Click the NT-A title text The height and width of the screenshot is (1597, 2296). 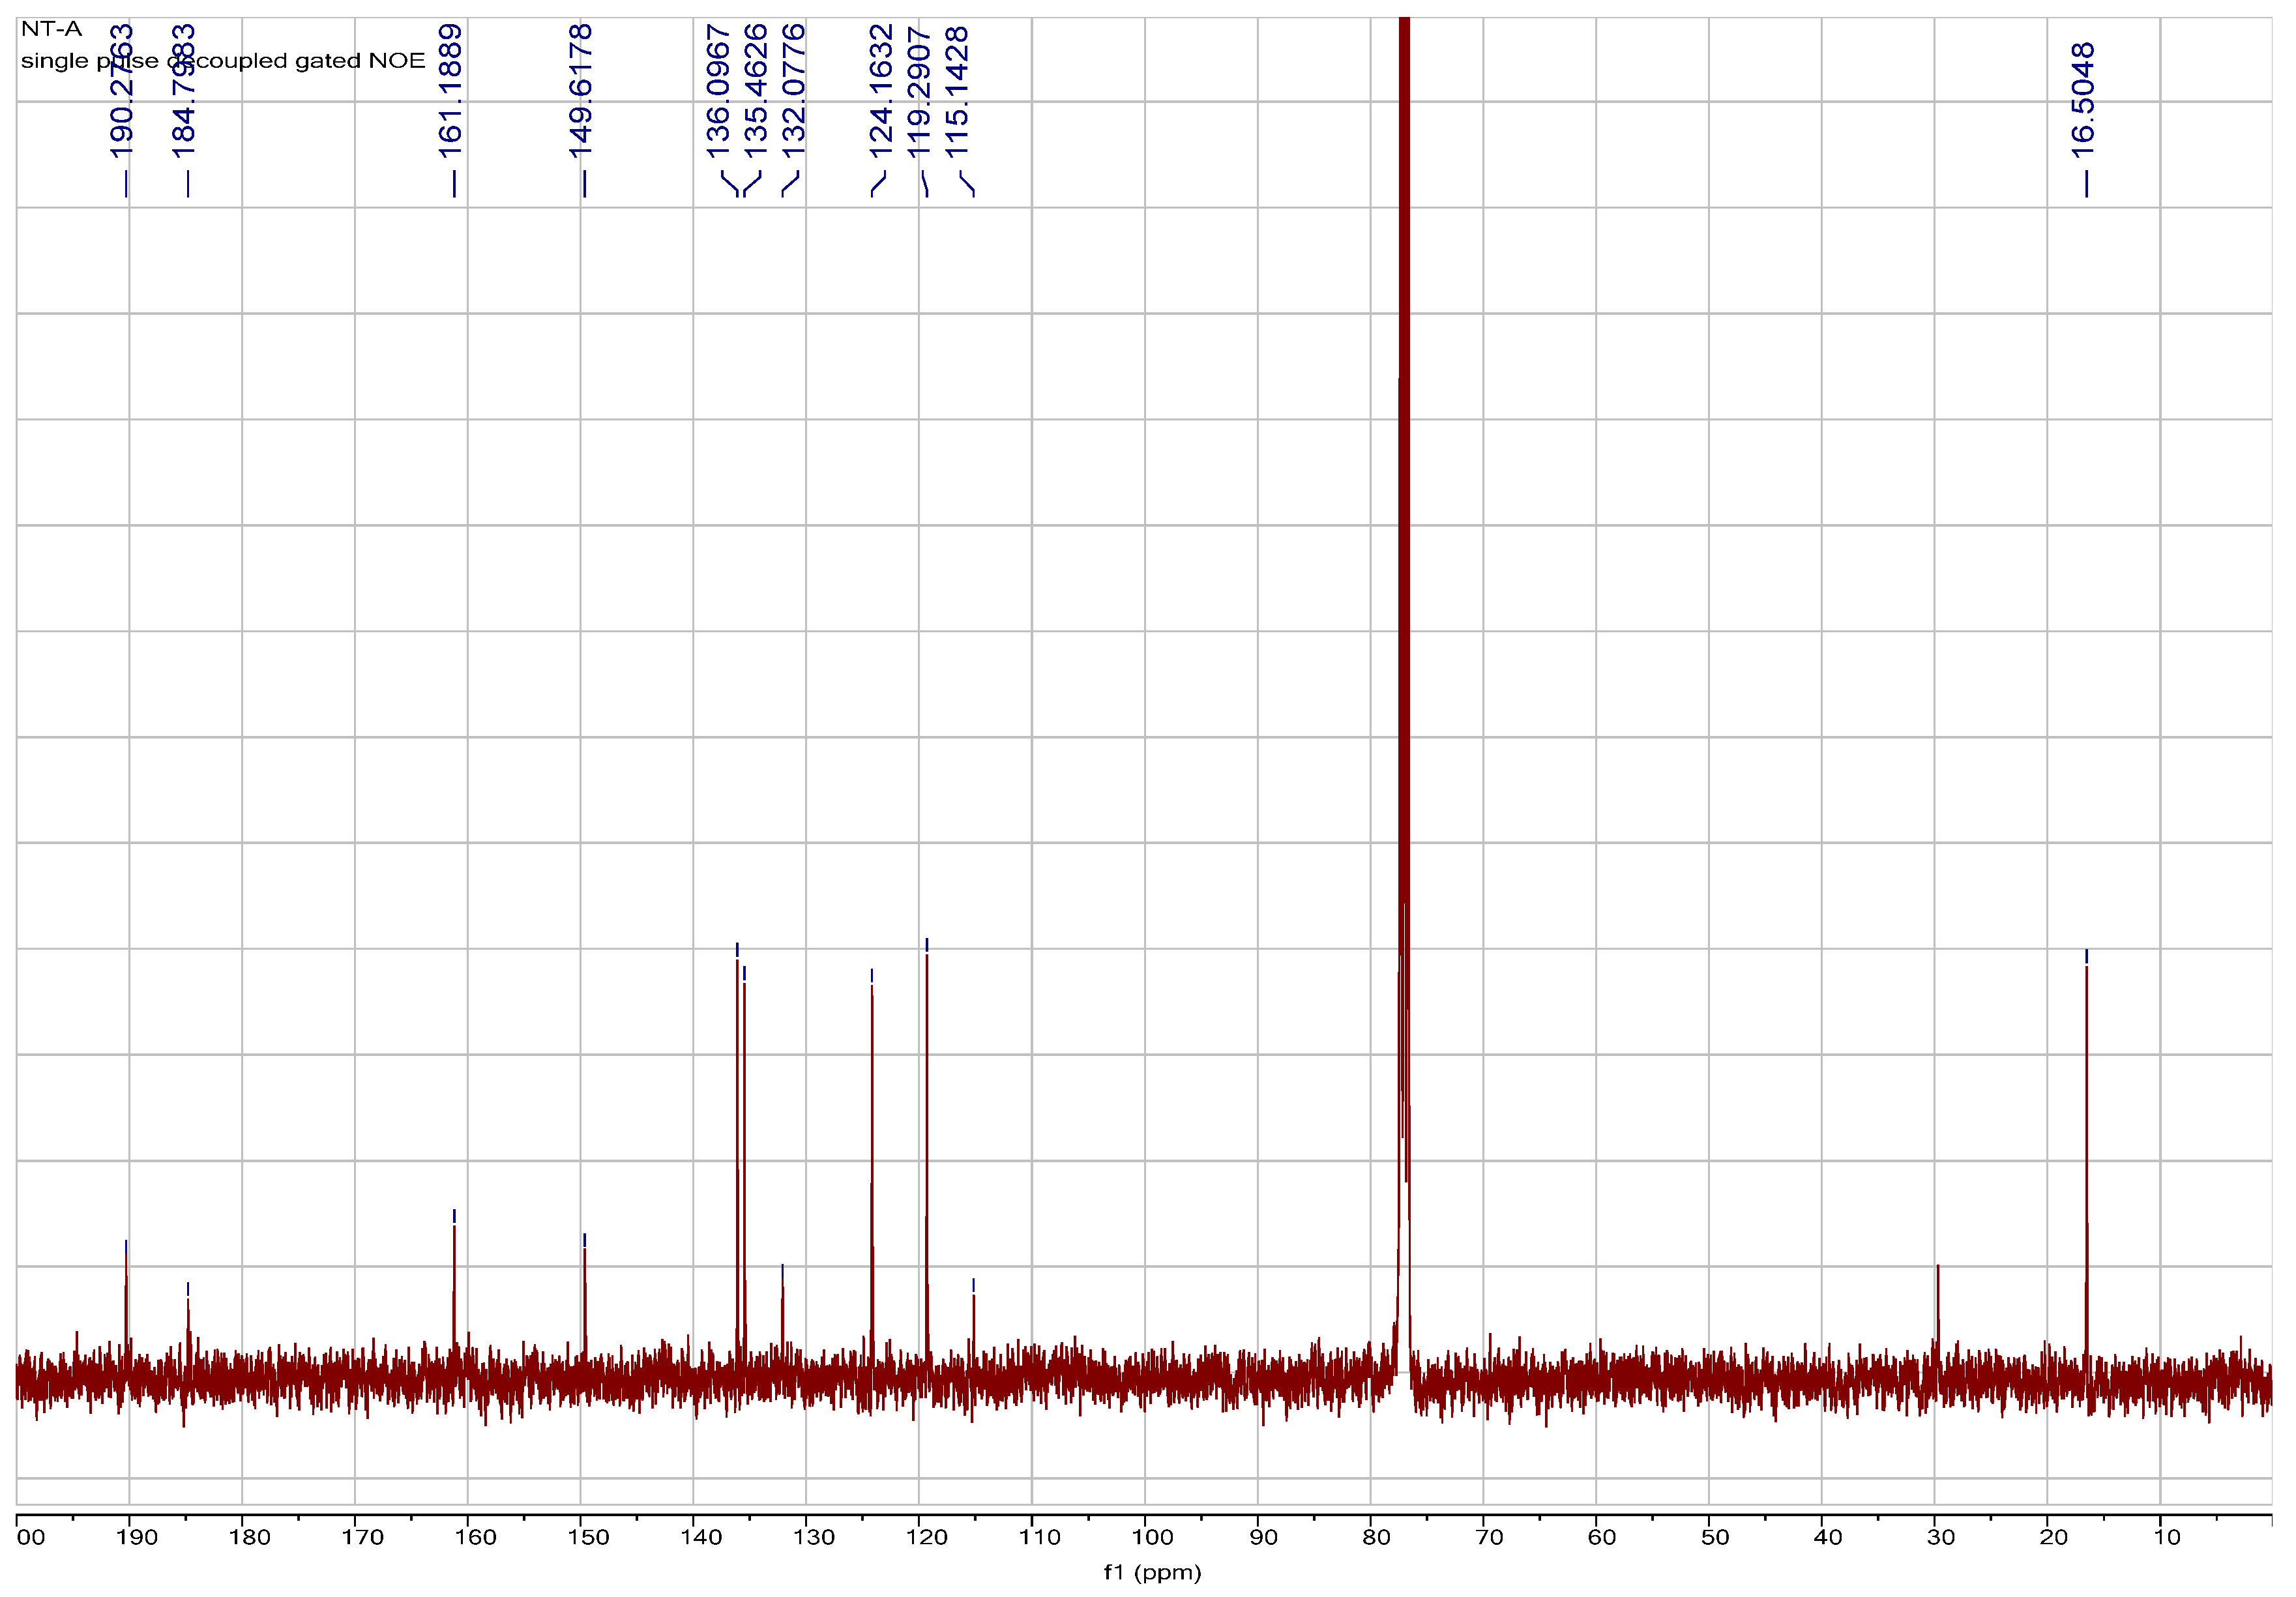pos(51,29)
